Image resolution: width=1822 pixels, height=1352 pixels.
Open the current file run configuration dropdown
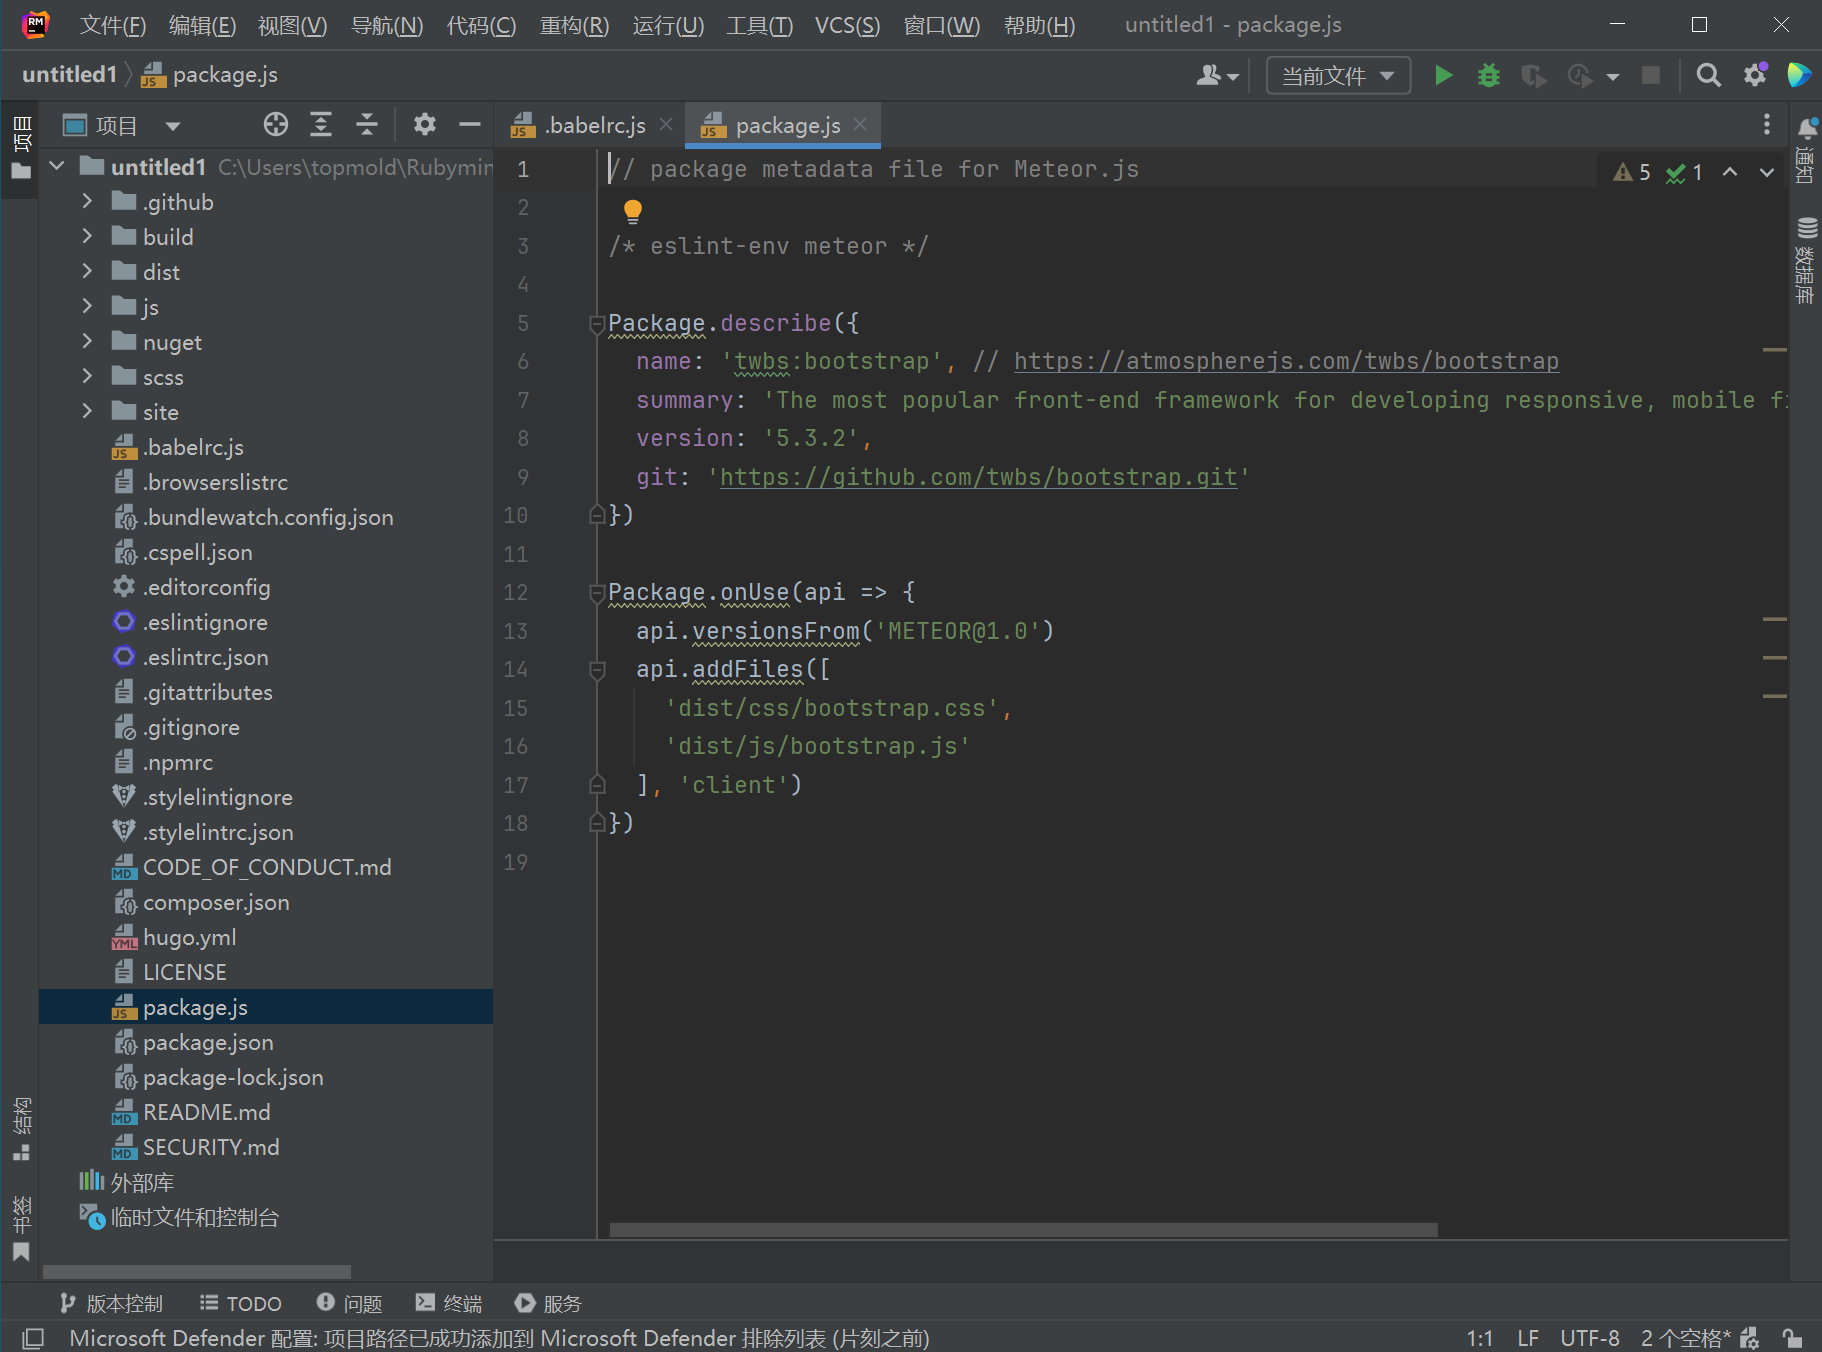pyautogui.click(x=1338, y=75)
